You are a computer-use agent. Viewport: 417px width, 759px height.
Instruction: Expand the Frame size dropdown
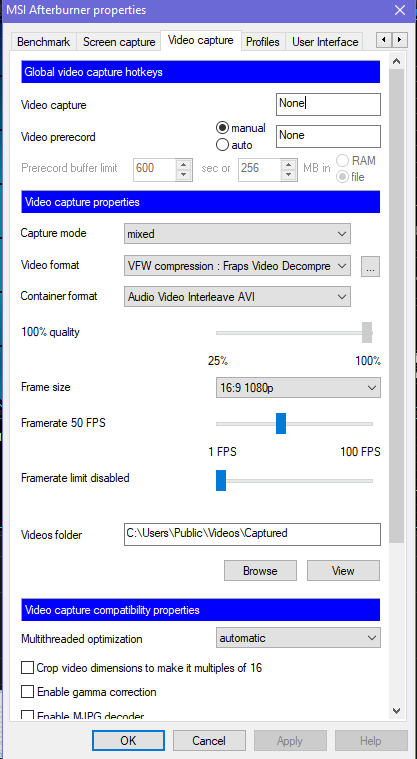pyautogui.click(x=298, y=388)
